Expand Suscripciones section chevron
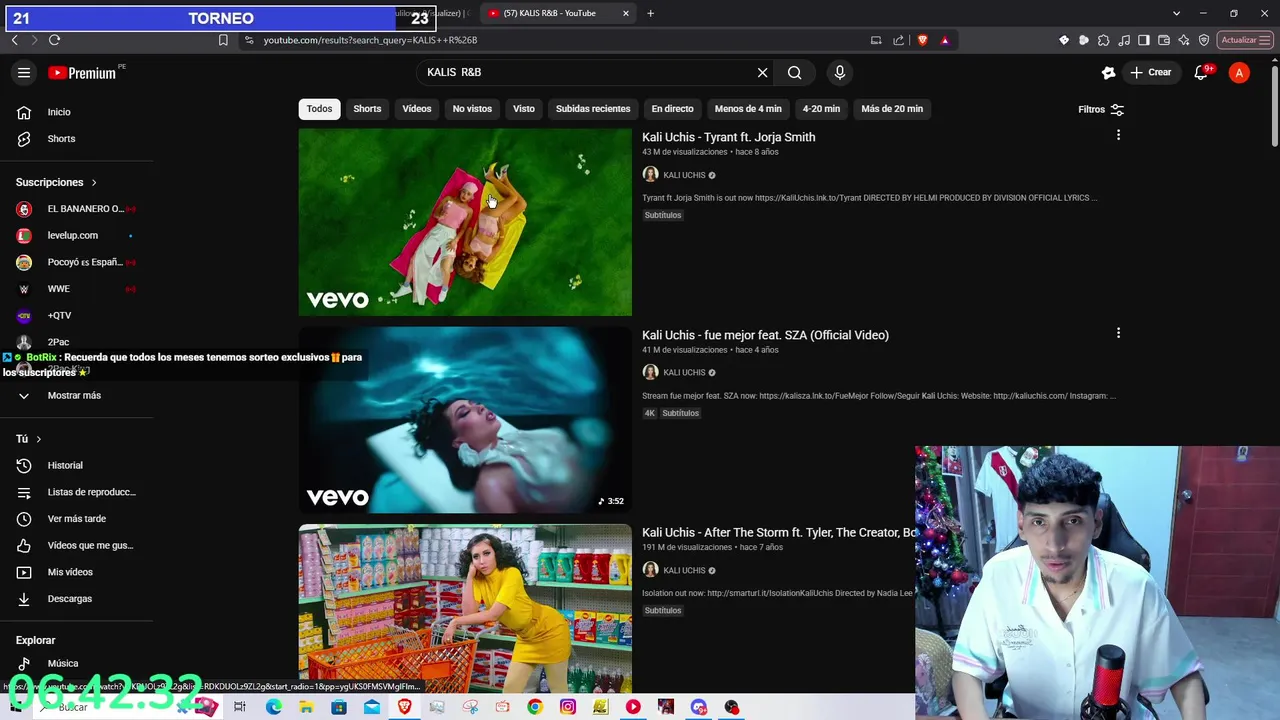1280x720 pixels. point(94,182)
